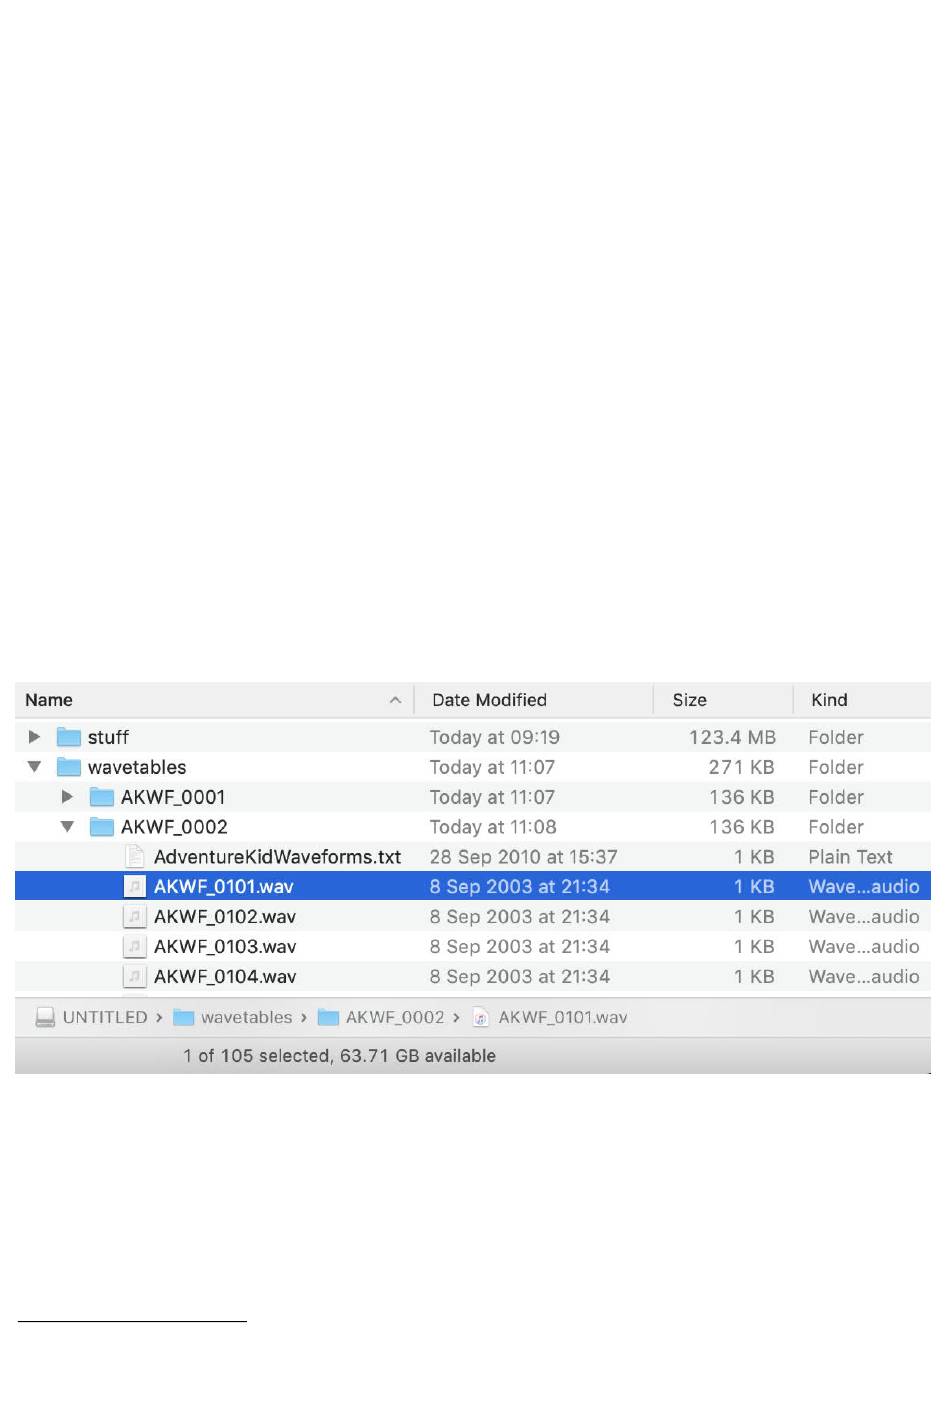Image resolution: width=950 pixels, height=1420 pixels.
Task: Click 'Today at 09:19' date of stuff
Action: click(495, 737)
